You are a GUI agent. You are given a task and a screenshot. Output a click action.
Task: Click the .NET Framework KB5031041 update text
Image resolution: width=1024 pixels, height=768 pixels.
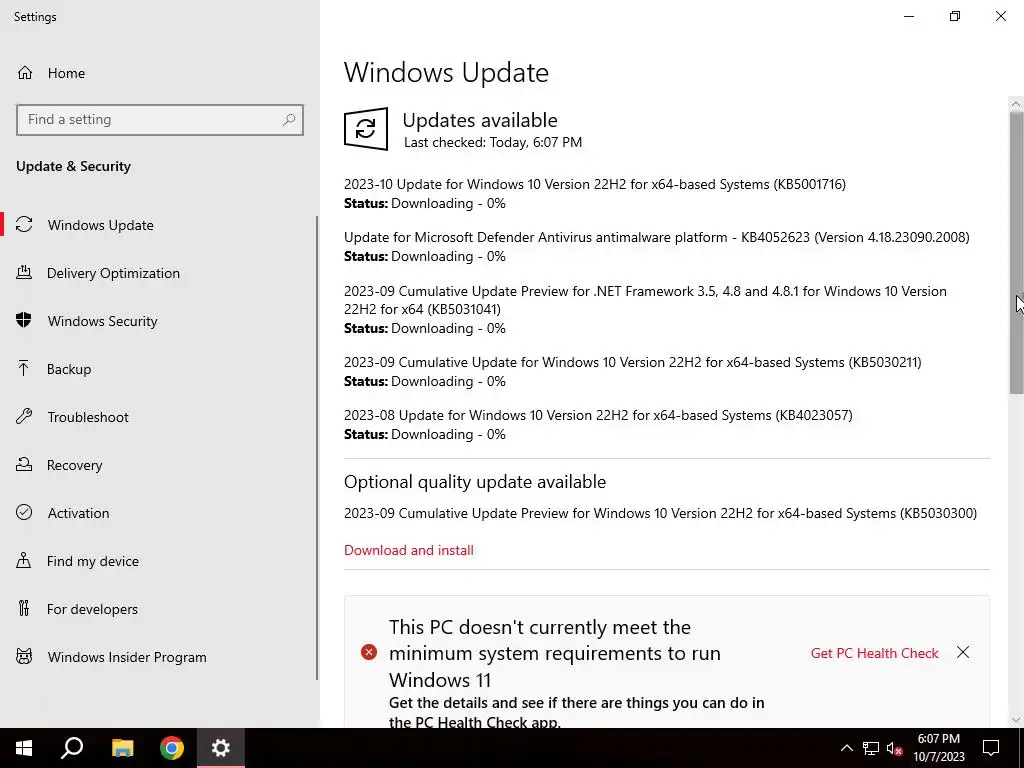[x=645, y=300]
